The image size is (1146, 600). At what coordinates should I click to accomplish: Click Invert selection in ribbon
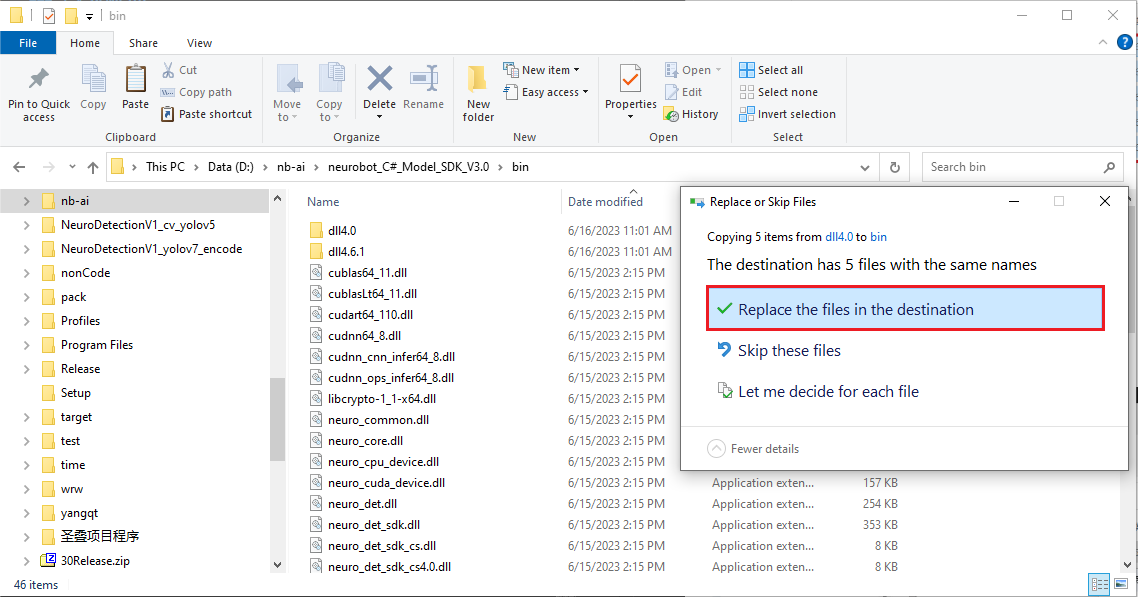[x=787, y=114]
